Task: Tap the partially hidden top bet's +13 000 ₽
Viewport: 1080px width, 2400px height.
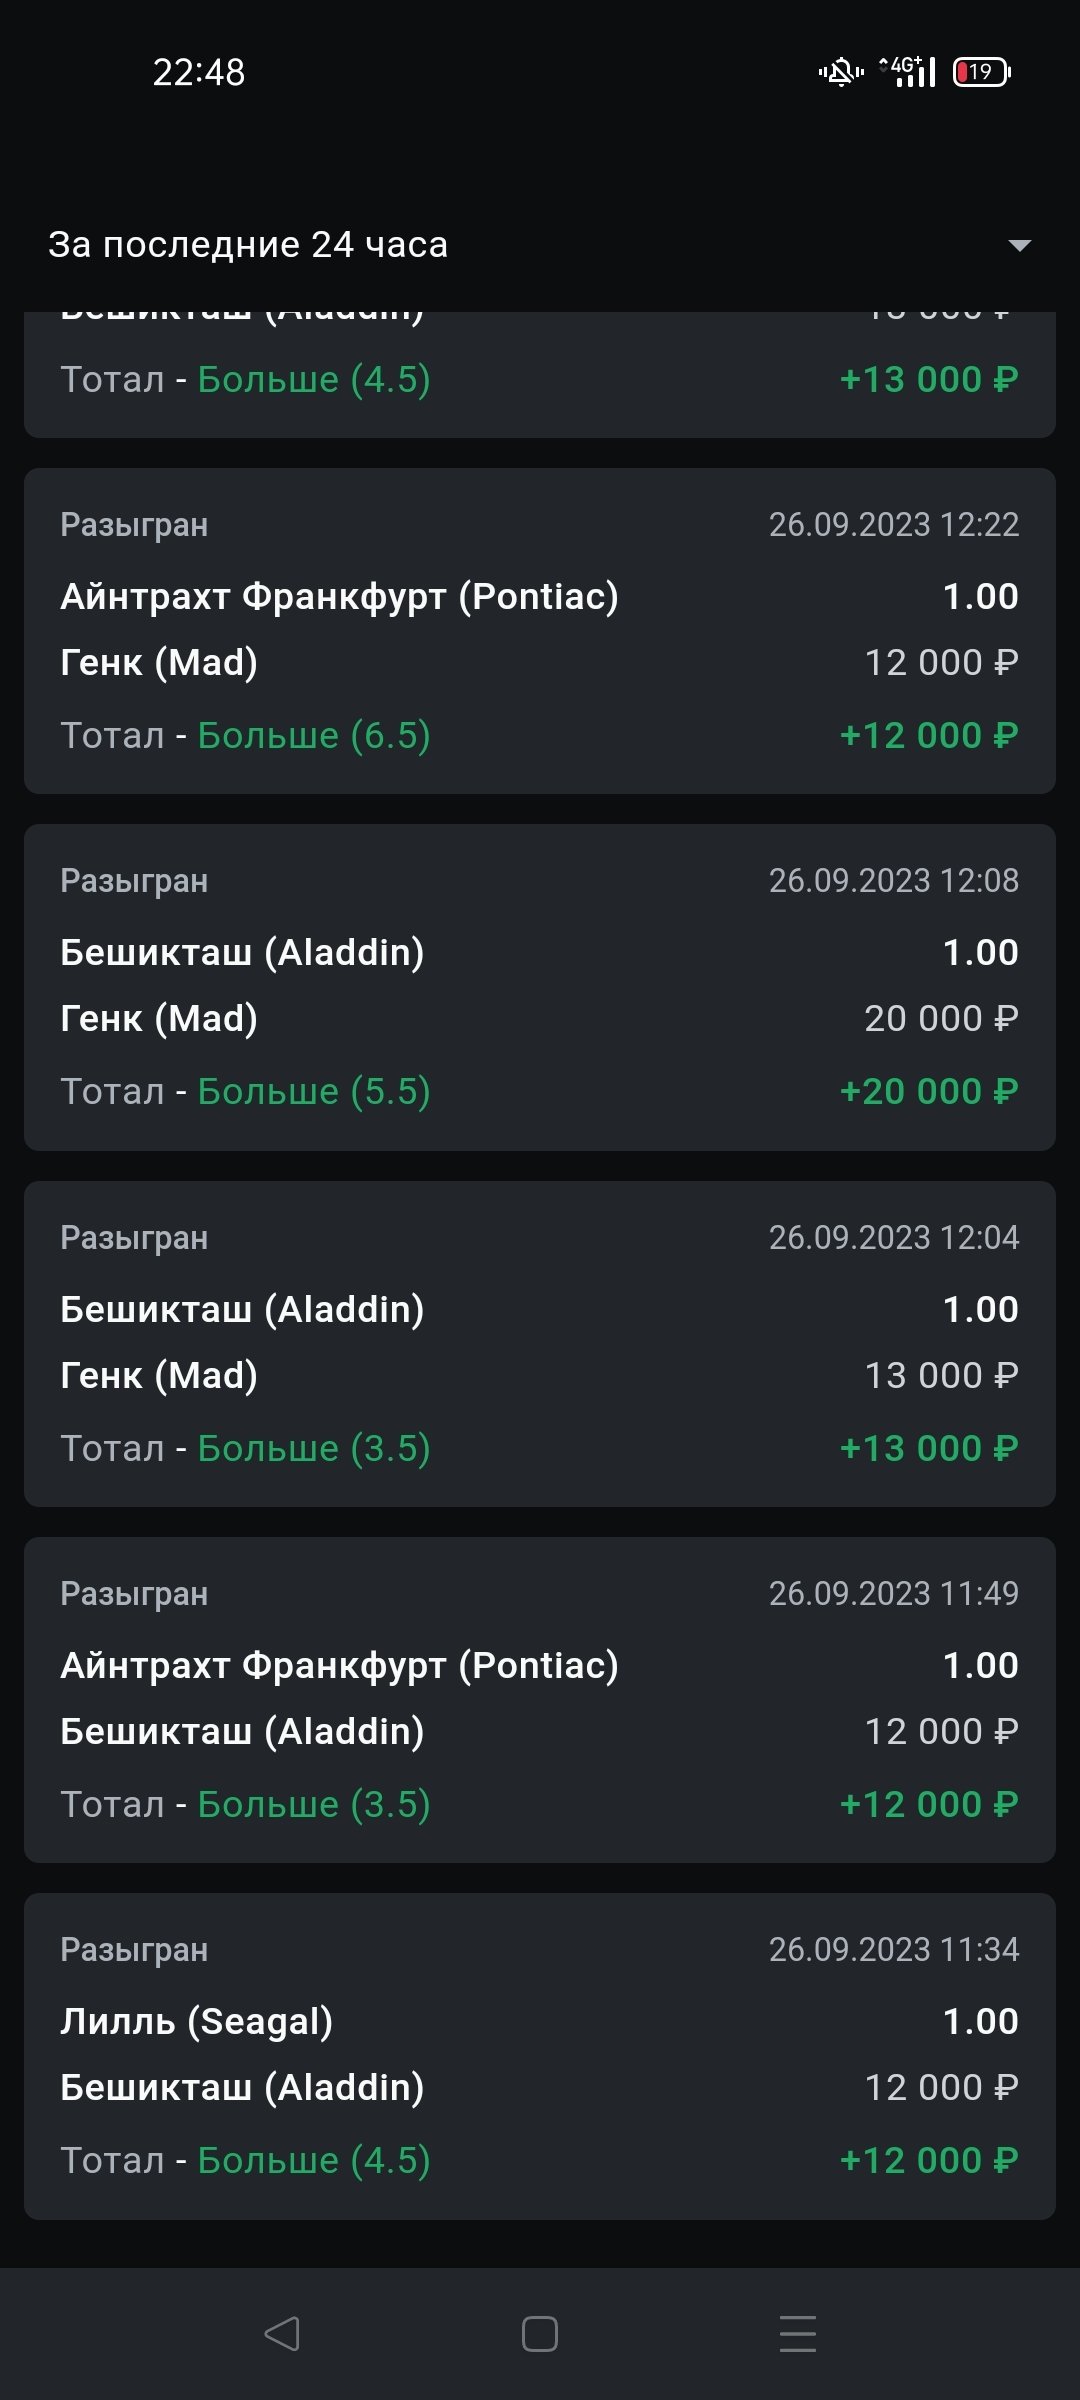Action: pos(929,380)
